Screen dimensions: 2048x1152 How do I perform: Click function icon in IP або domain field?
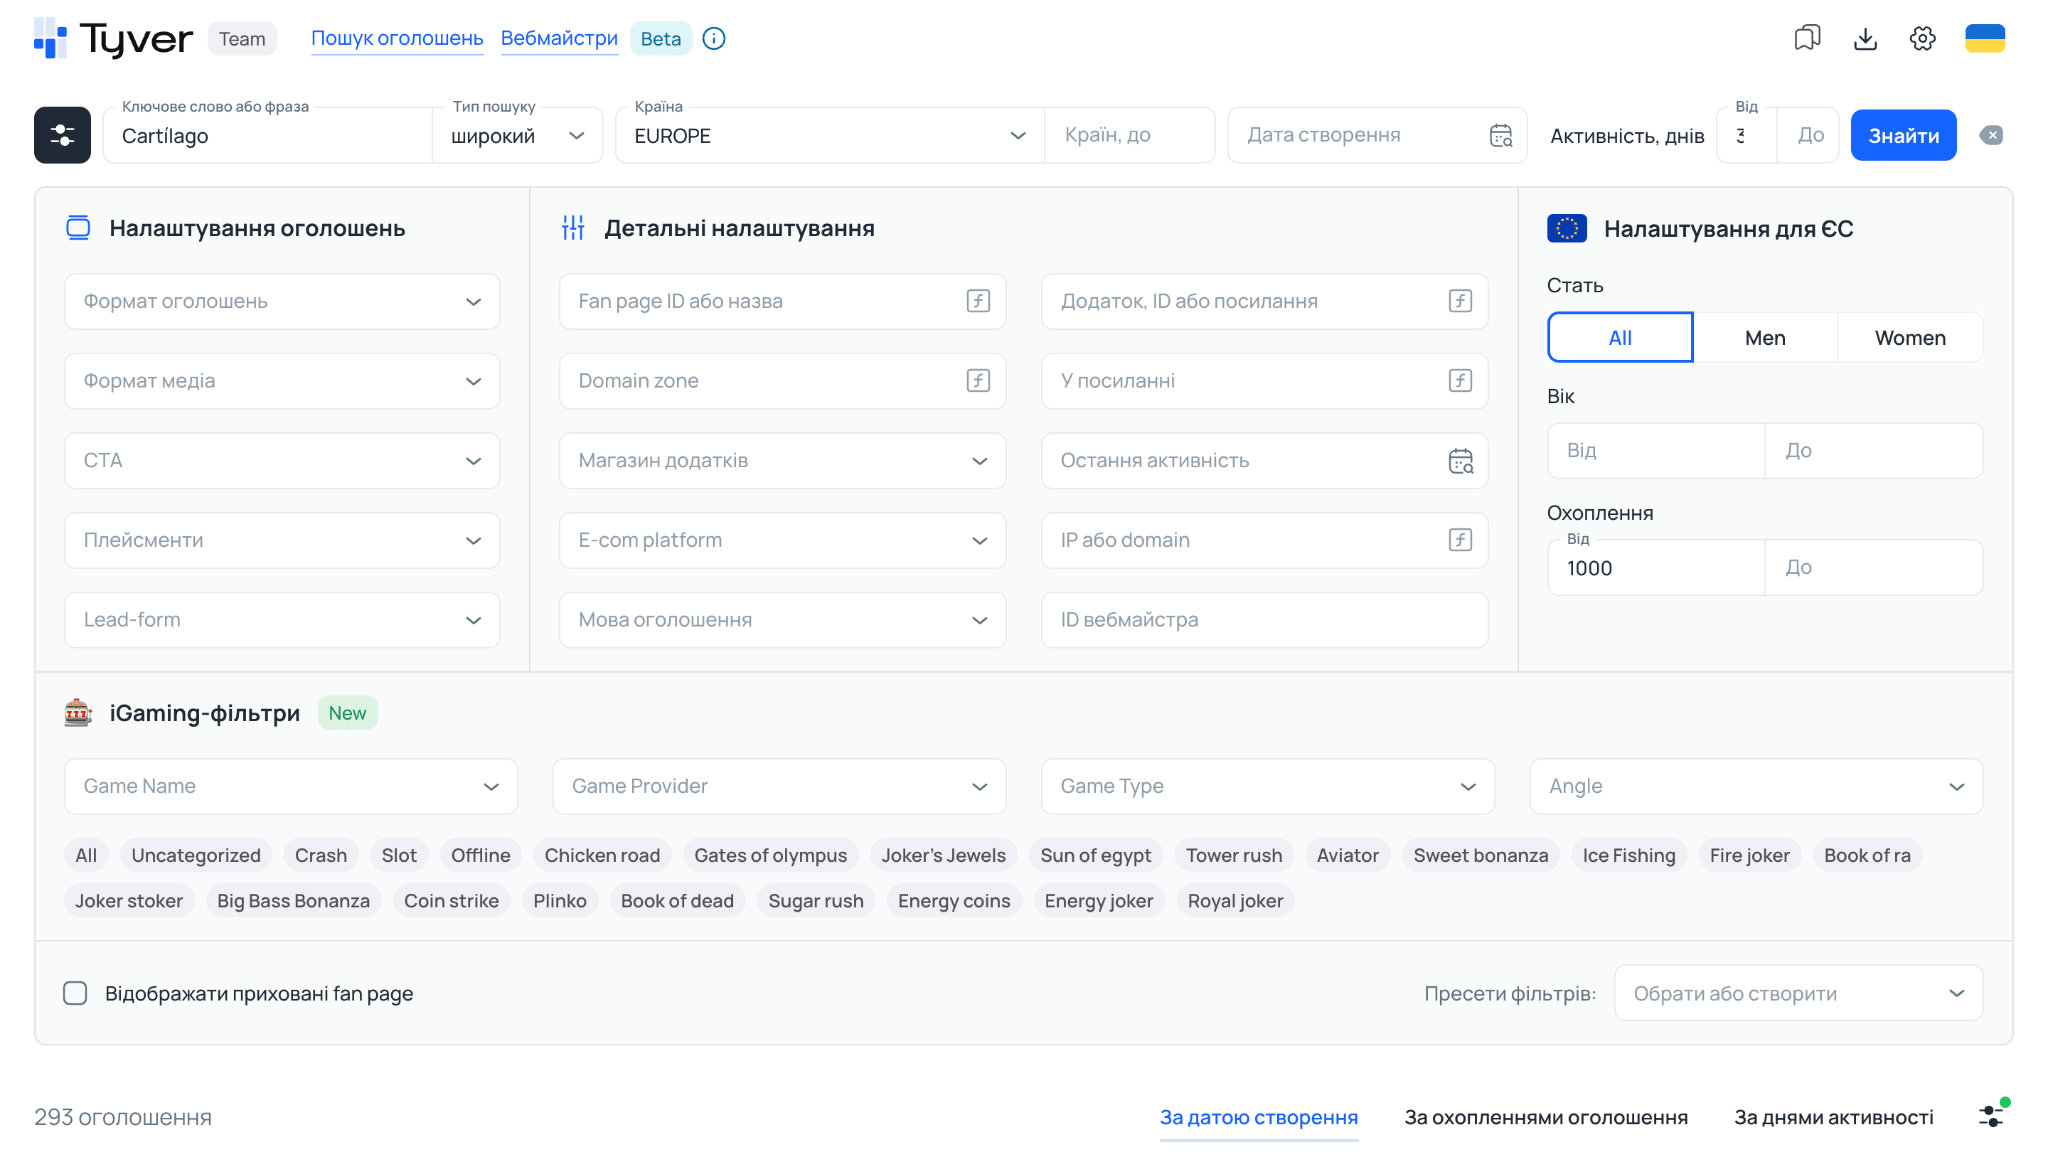[1460, 540]
